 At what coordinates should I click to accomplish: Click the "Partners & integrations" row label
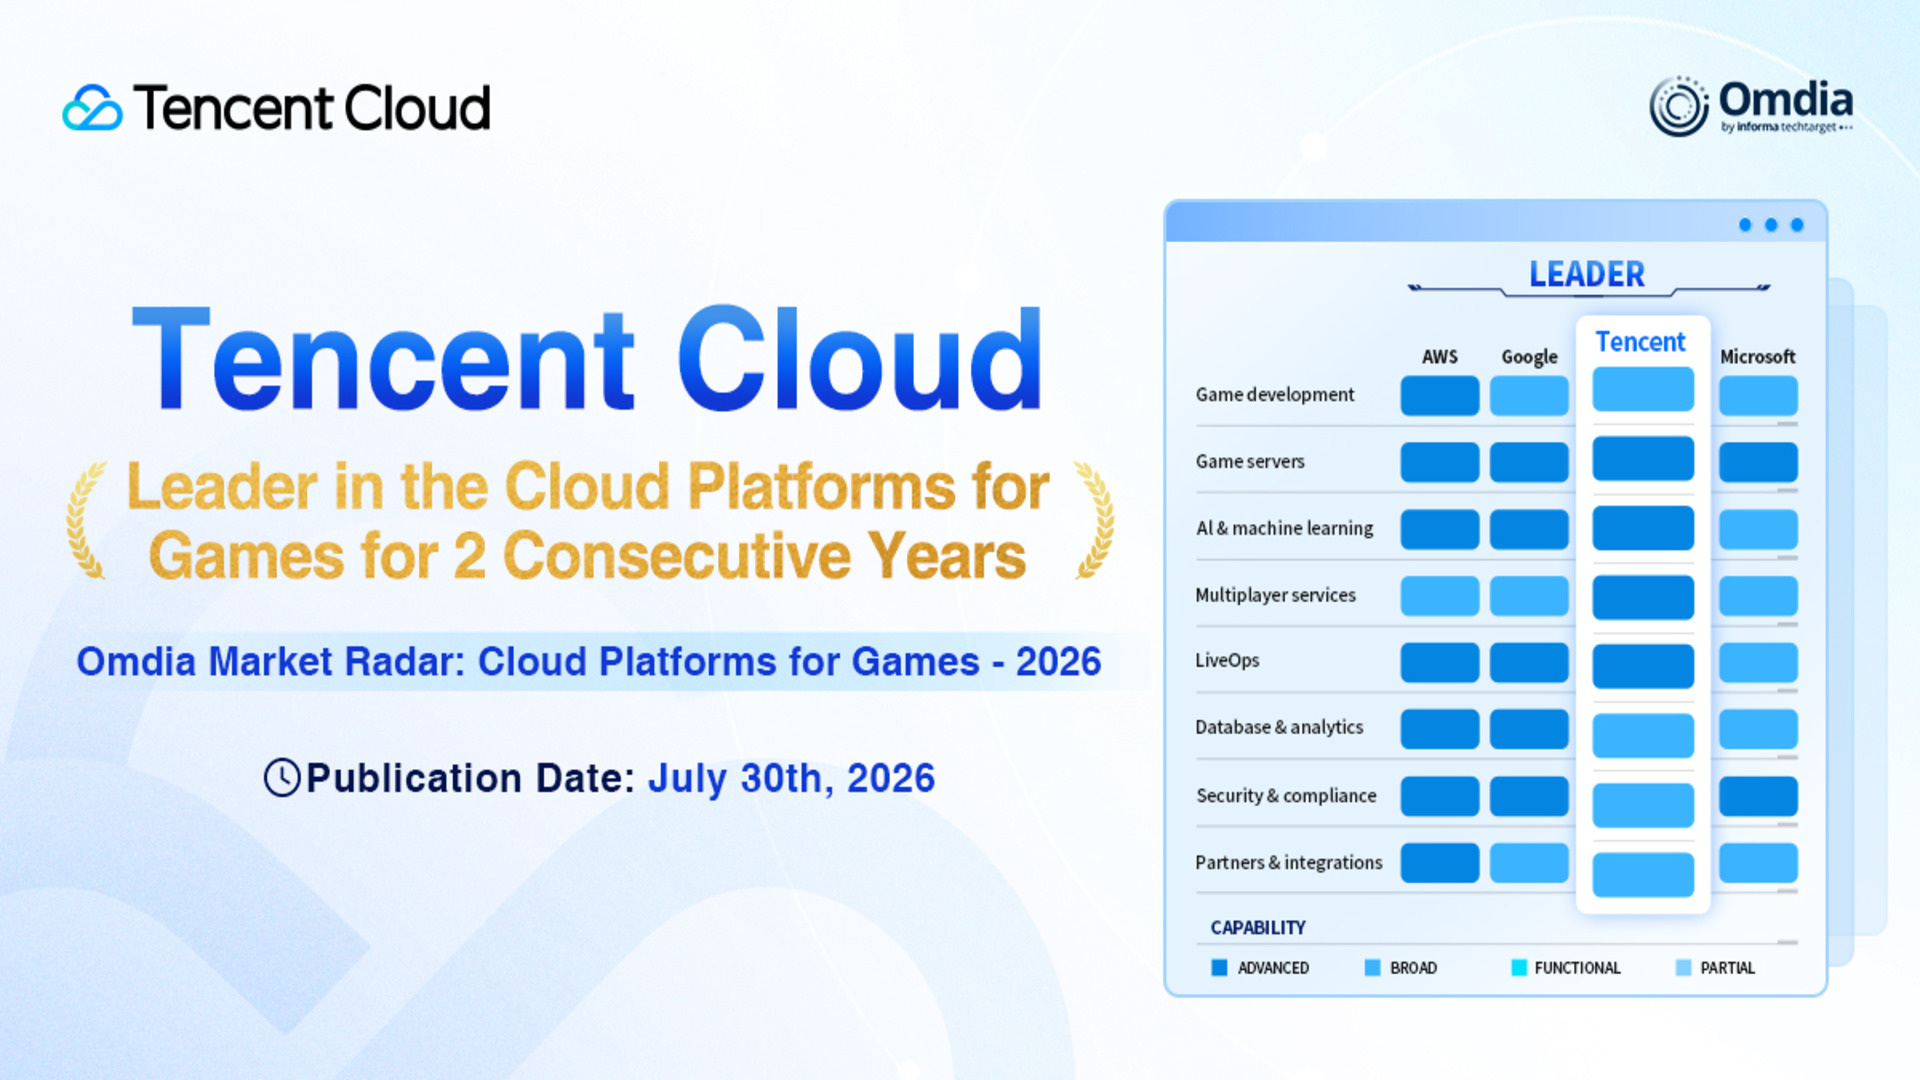(x=1289, y=863)
